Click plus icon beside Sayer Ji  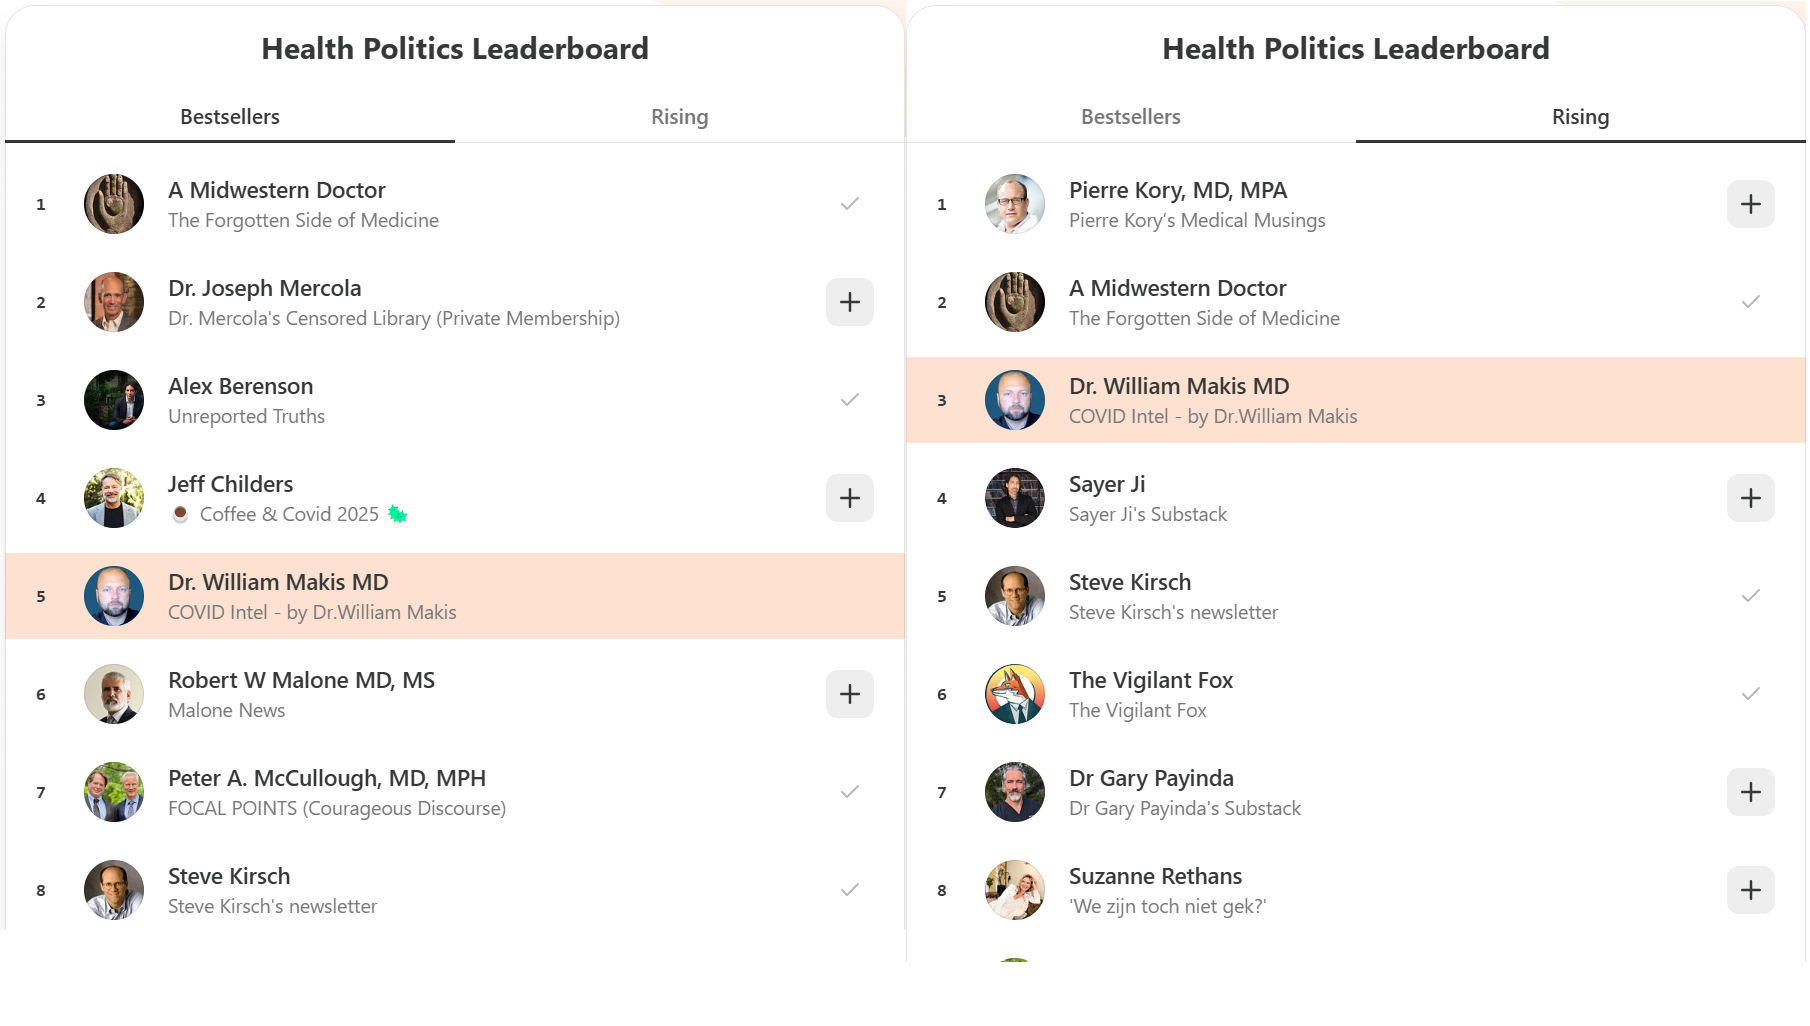point(1750,498)
